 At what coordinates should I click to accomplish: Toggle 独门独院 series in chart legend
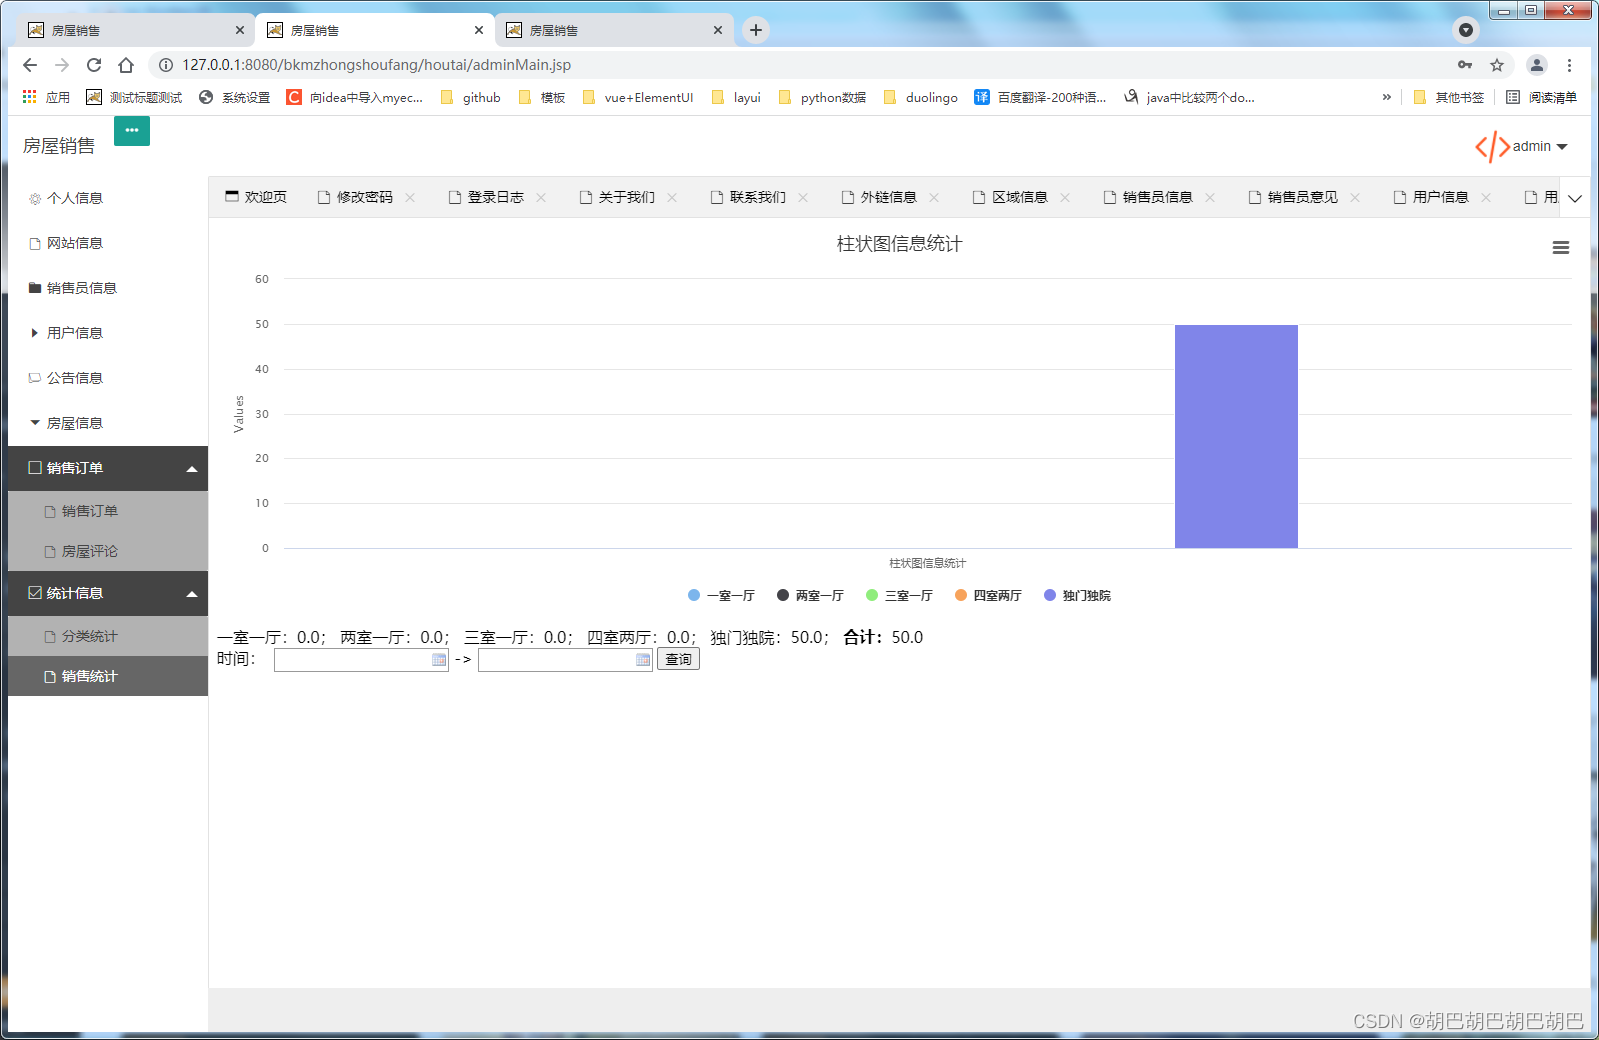[1077, 596]
